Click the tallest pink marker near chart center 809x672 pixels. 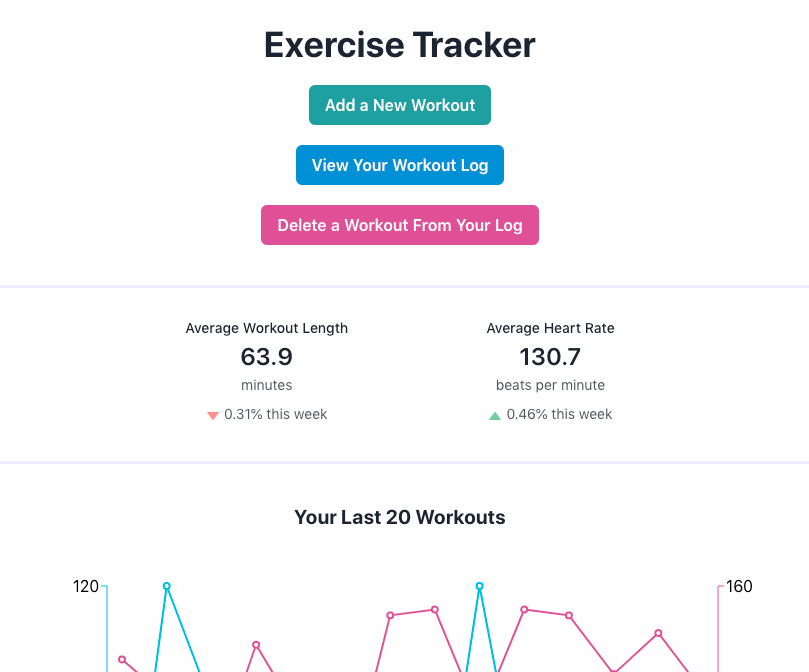[434, 610]
